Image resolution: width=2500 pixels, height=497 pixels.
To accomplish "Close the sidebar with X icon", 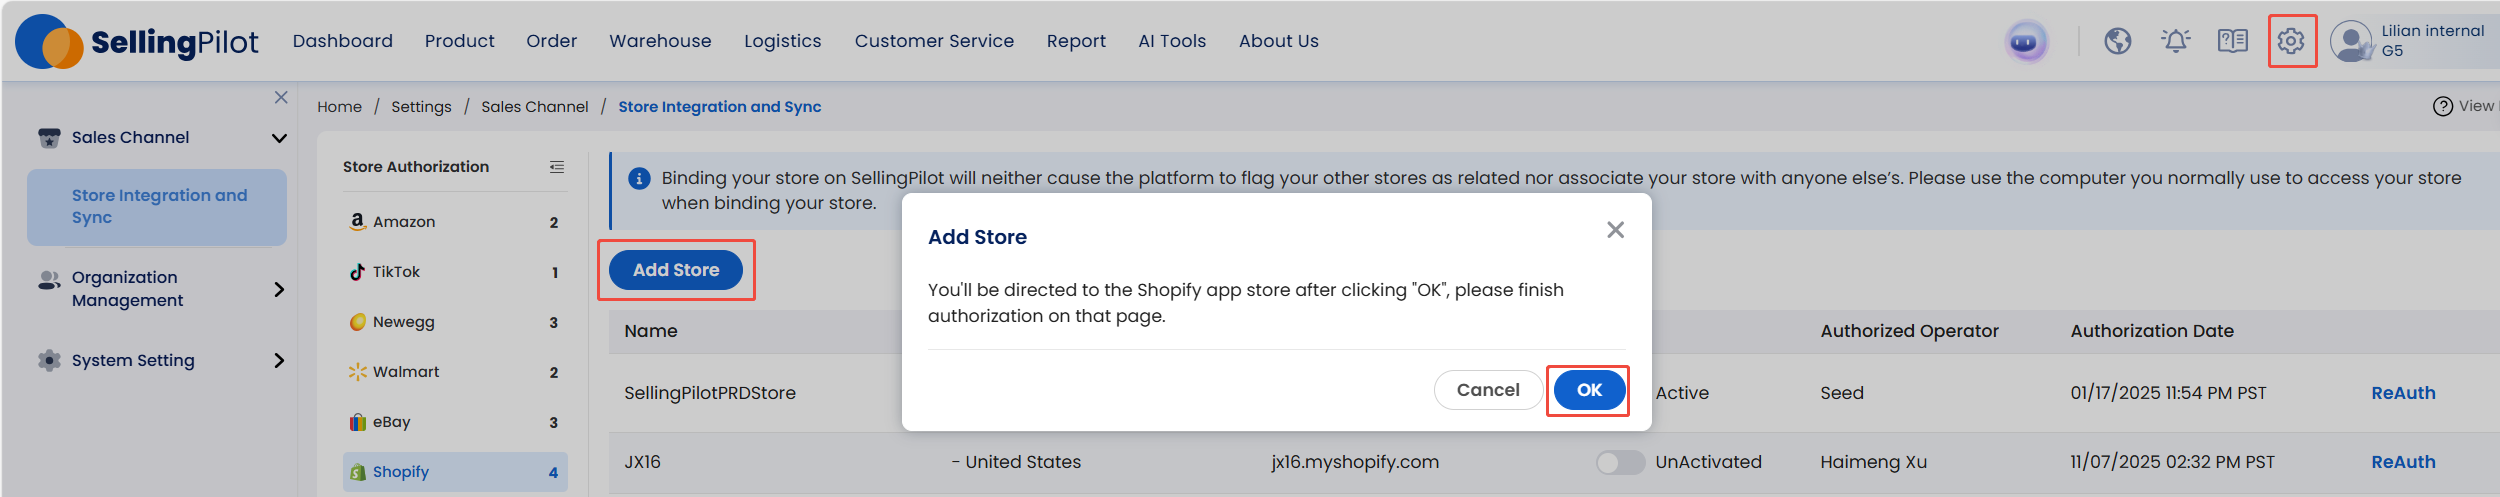I will point(281,97).
